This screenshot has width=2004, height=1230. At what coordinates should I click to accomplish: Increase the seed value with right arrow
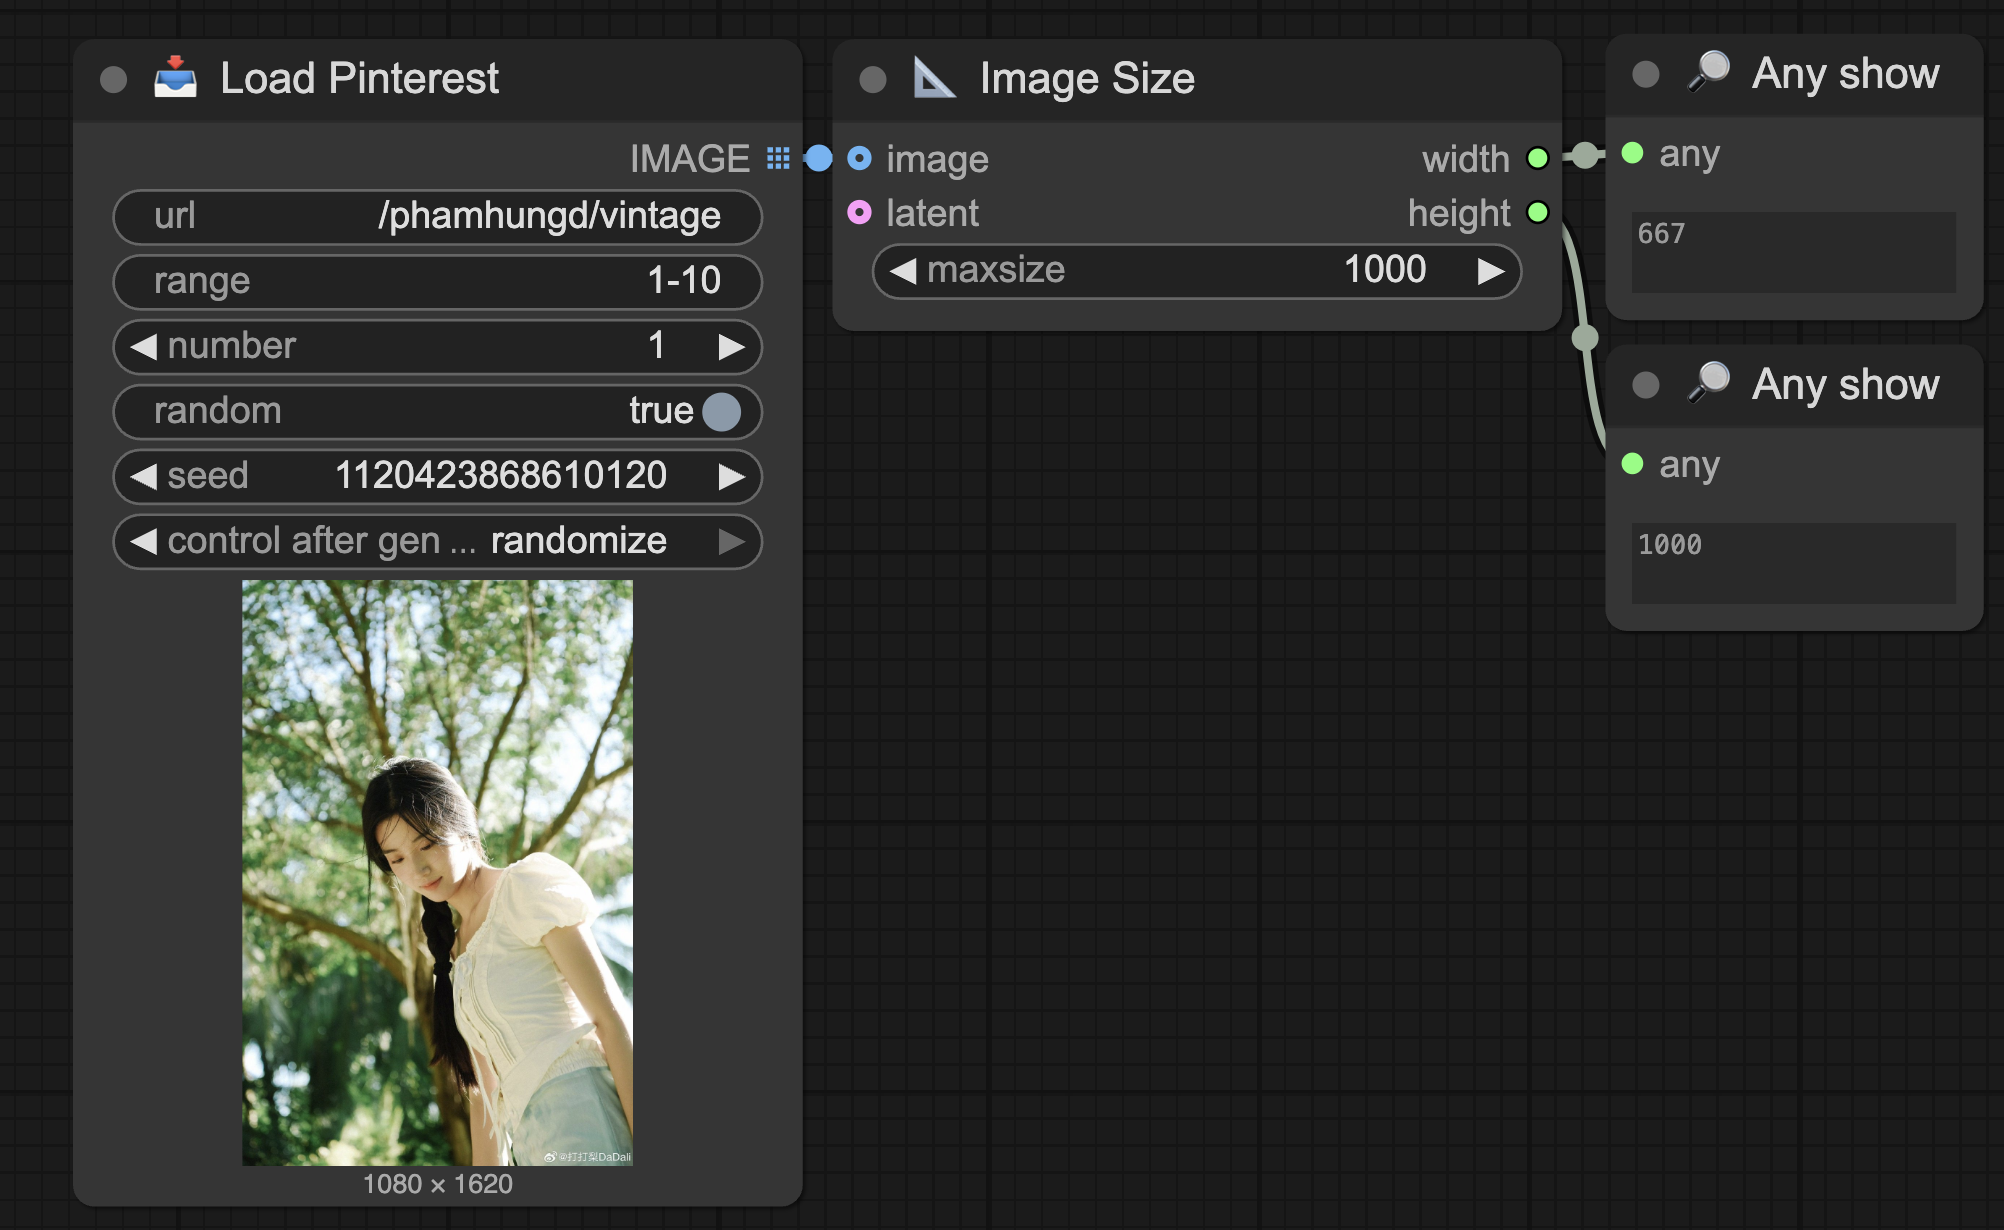pos(731,477)
